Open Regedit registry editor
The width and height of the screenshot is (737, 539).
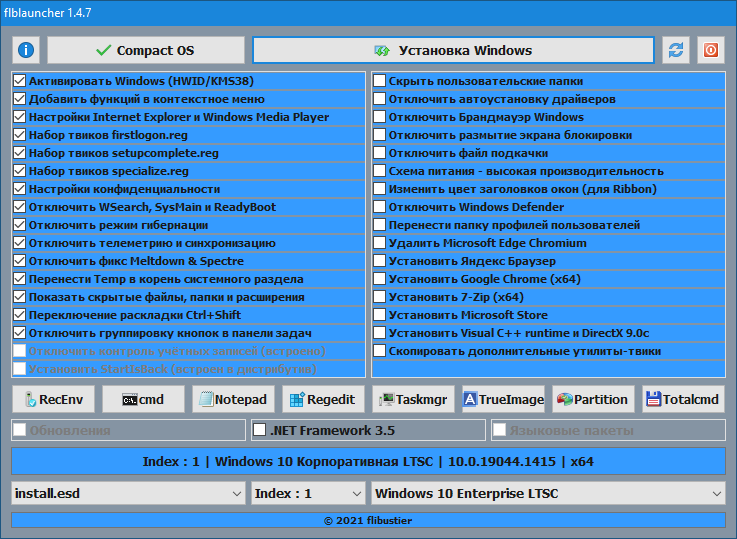(x=323, y=399)
